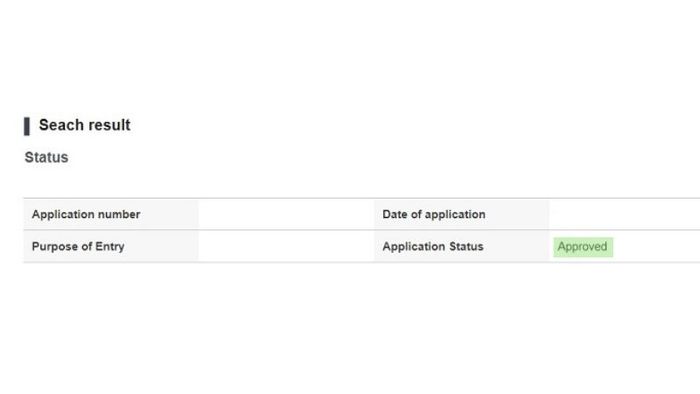Click the empty value cell beside Date of application
Screen dimensions: 700x394
tap(625, 214)
